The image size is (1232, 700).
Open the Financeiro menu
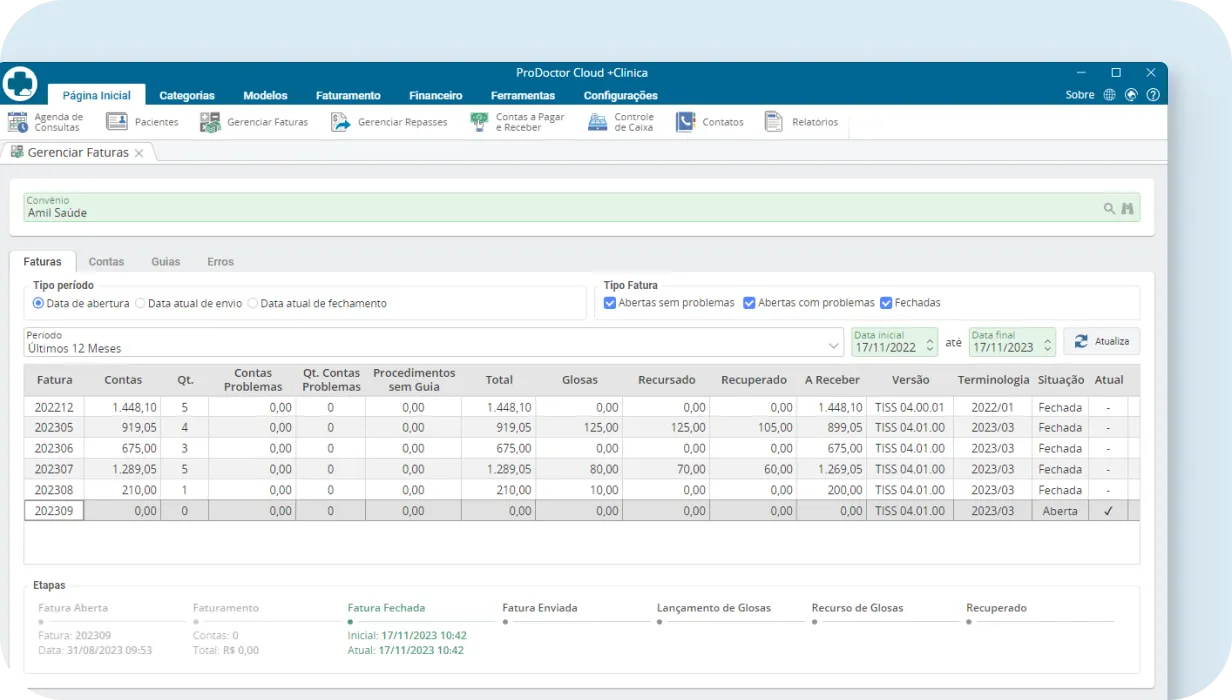point(435,95)
